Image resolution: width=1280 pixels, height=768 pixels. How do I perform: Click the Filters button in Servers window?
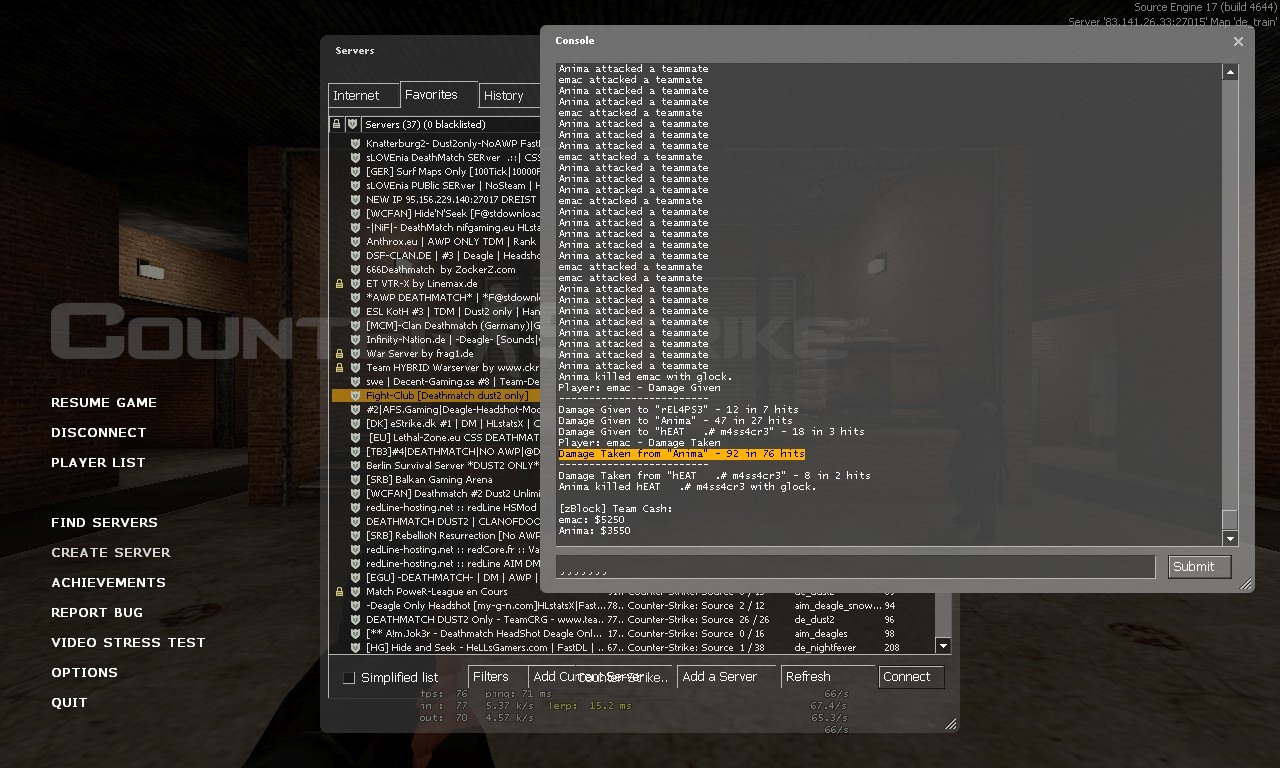[x=496, y=677]
